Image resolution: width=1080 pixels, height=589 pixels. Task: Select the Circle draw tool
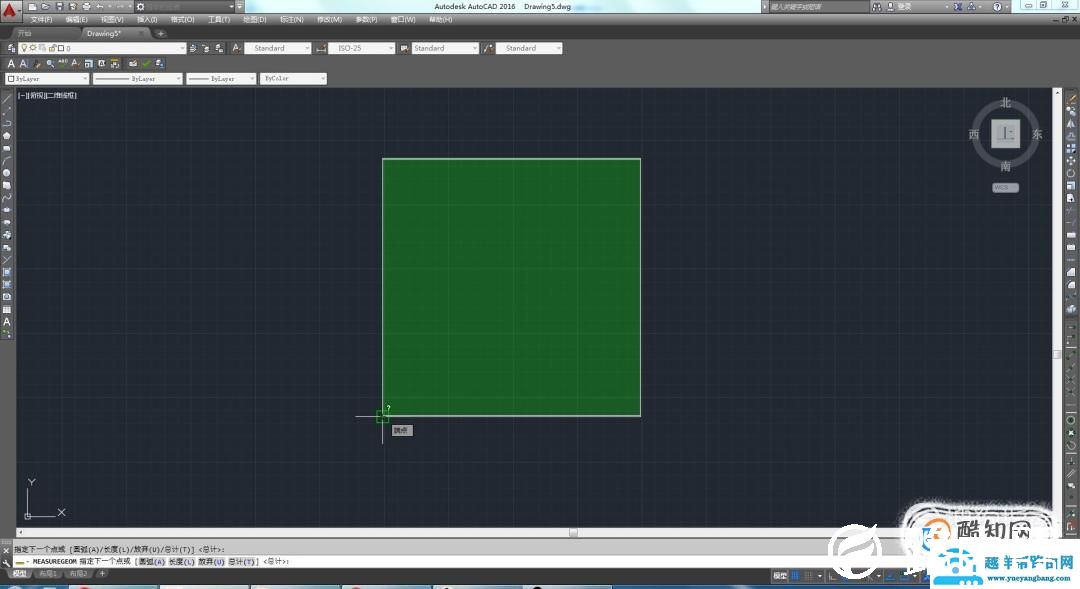tap(7, 172)
